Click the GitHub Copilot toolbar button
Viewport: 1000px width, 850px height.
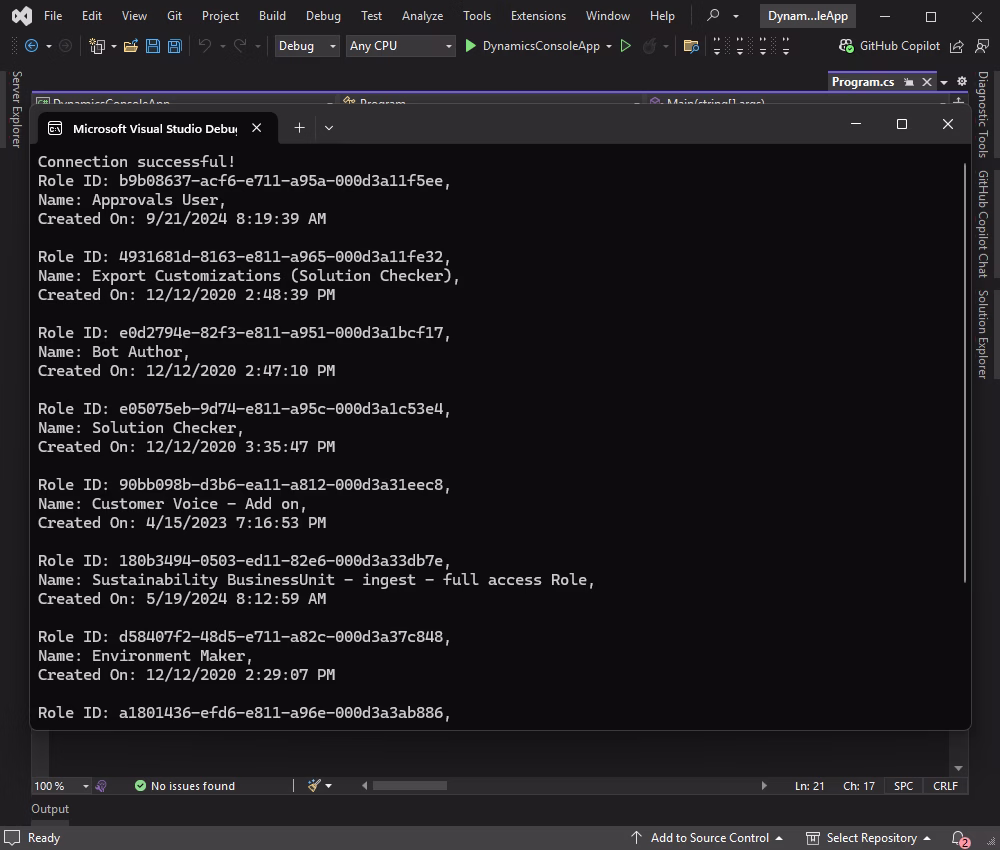(x=890, y=46)
